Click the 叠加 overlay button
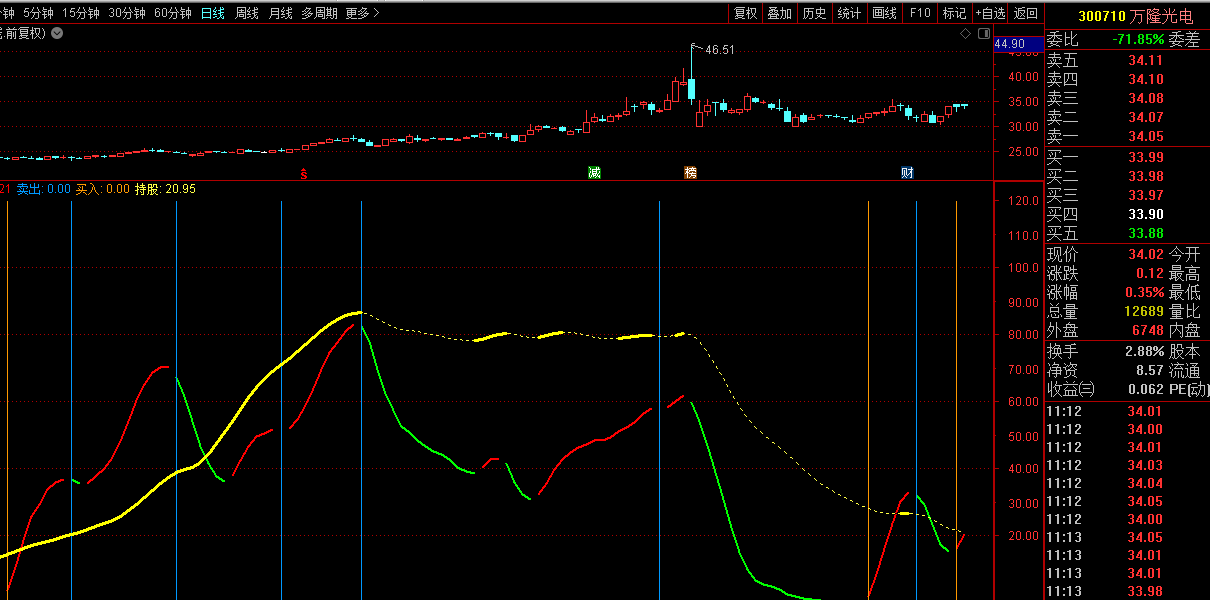The height and width of the screenshot is (600, 1210). [x=780, y=13]
